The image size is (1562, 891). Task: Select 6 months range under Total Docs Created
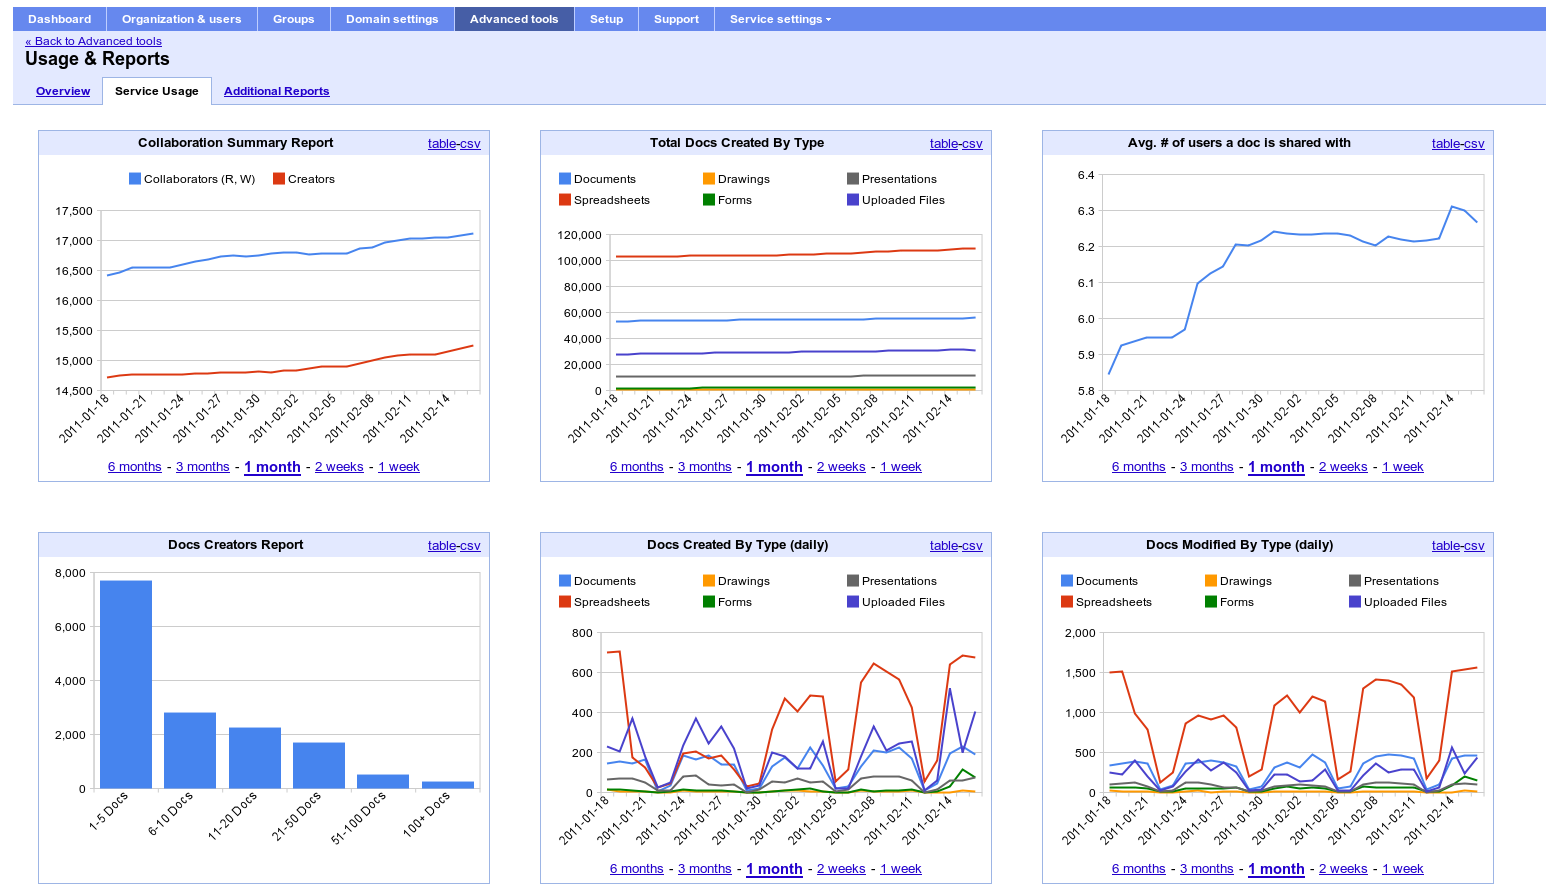pos(637,467)
